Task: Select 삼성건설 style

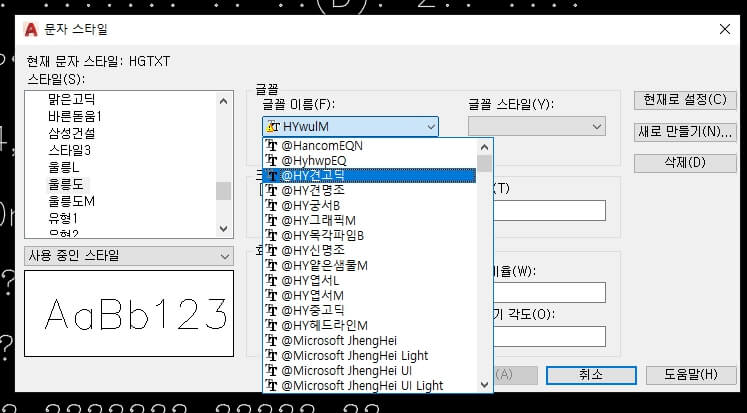Action: pyautogui.click(x=71, y=133)
